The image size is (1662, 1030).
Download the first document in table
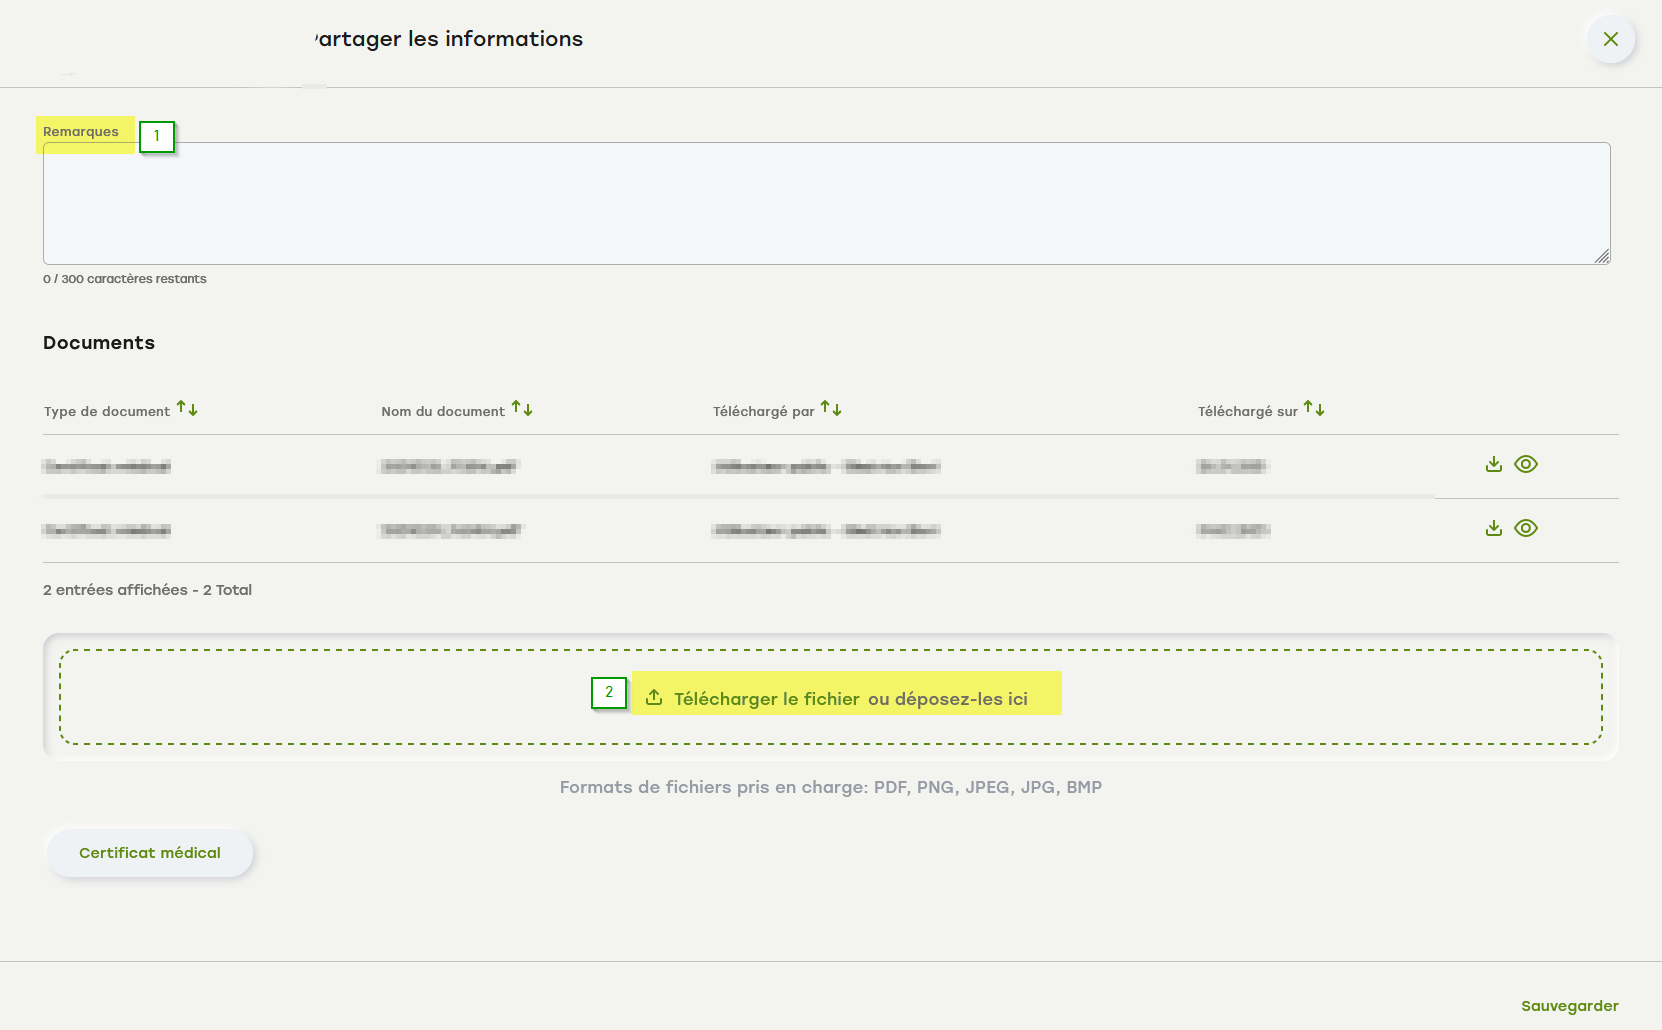(1494, 464)
